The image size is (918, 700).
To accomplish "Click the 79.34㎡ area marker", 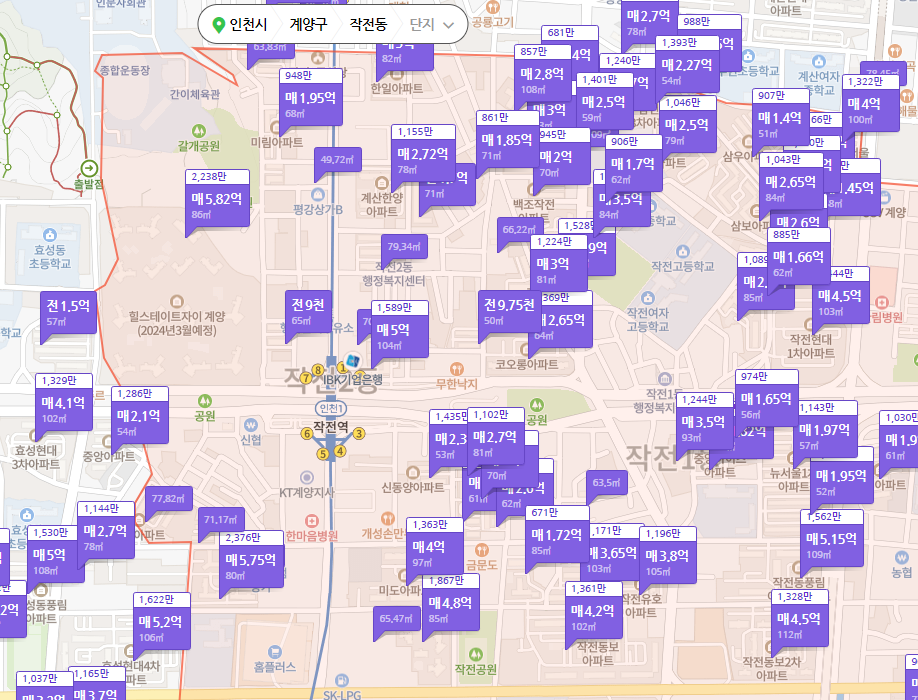I will tap(404, 247).
